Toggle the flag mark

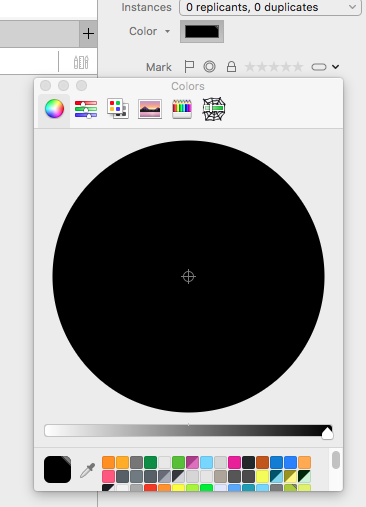[x=189, y=67]
